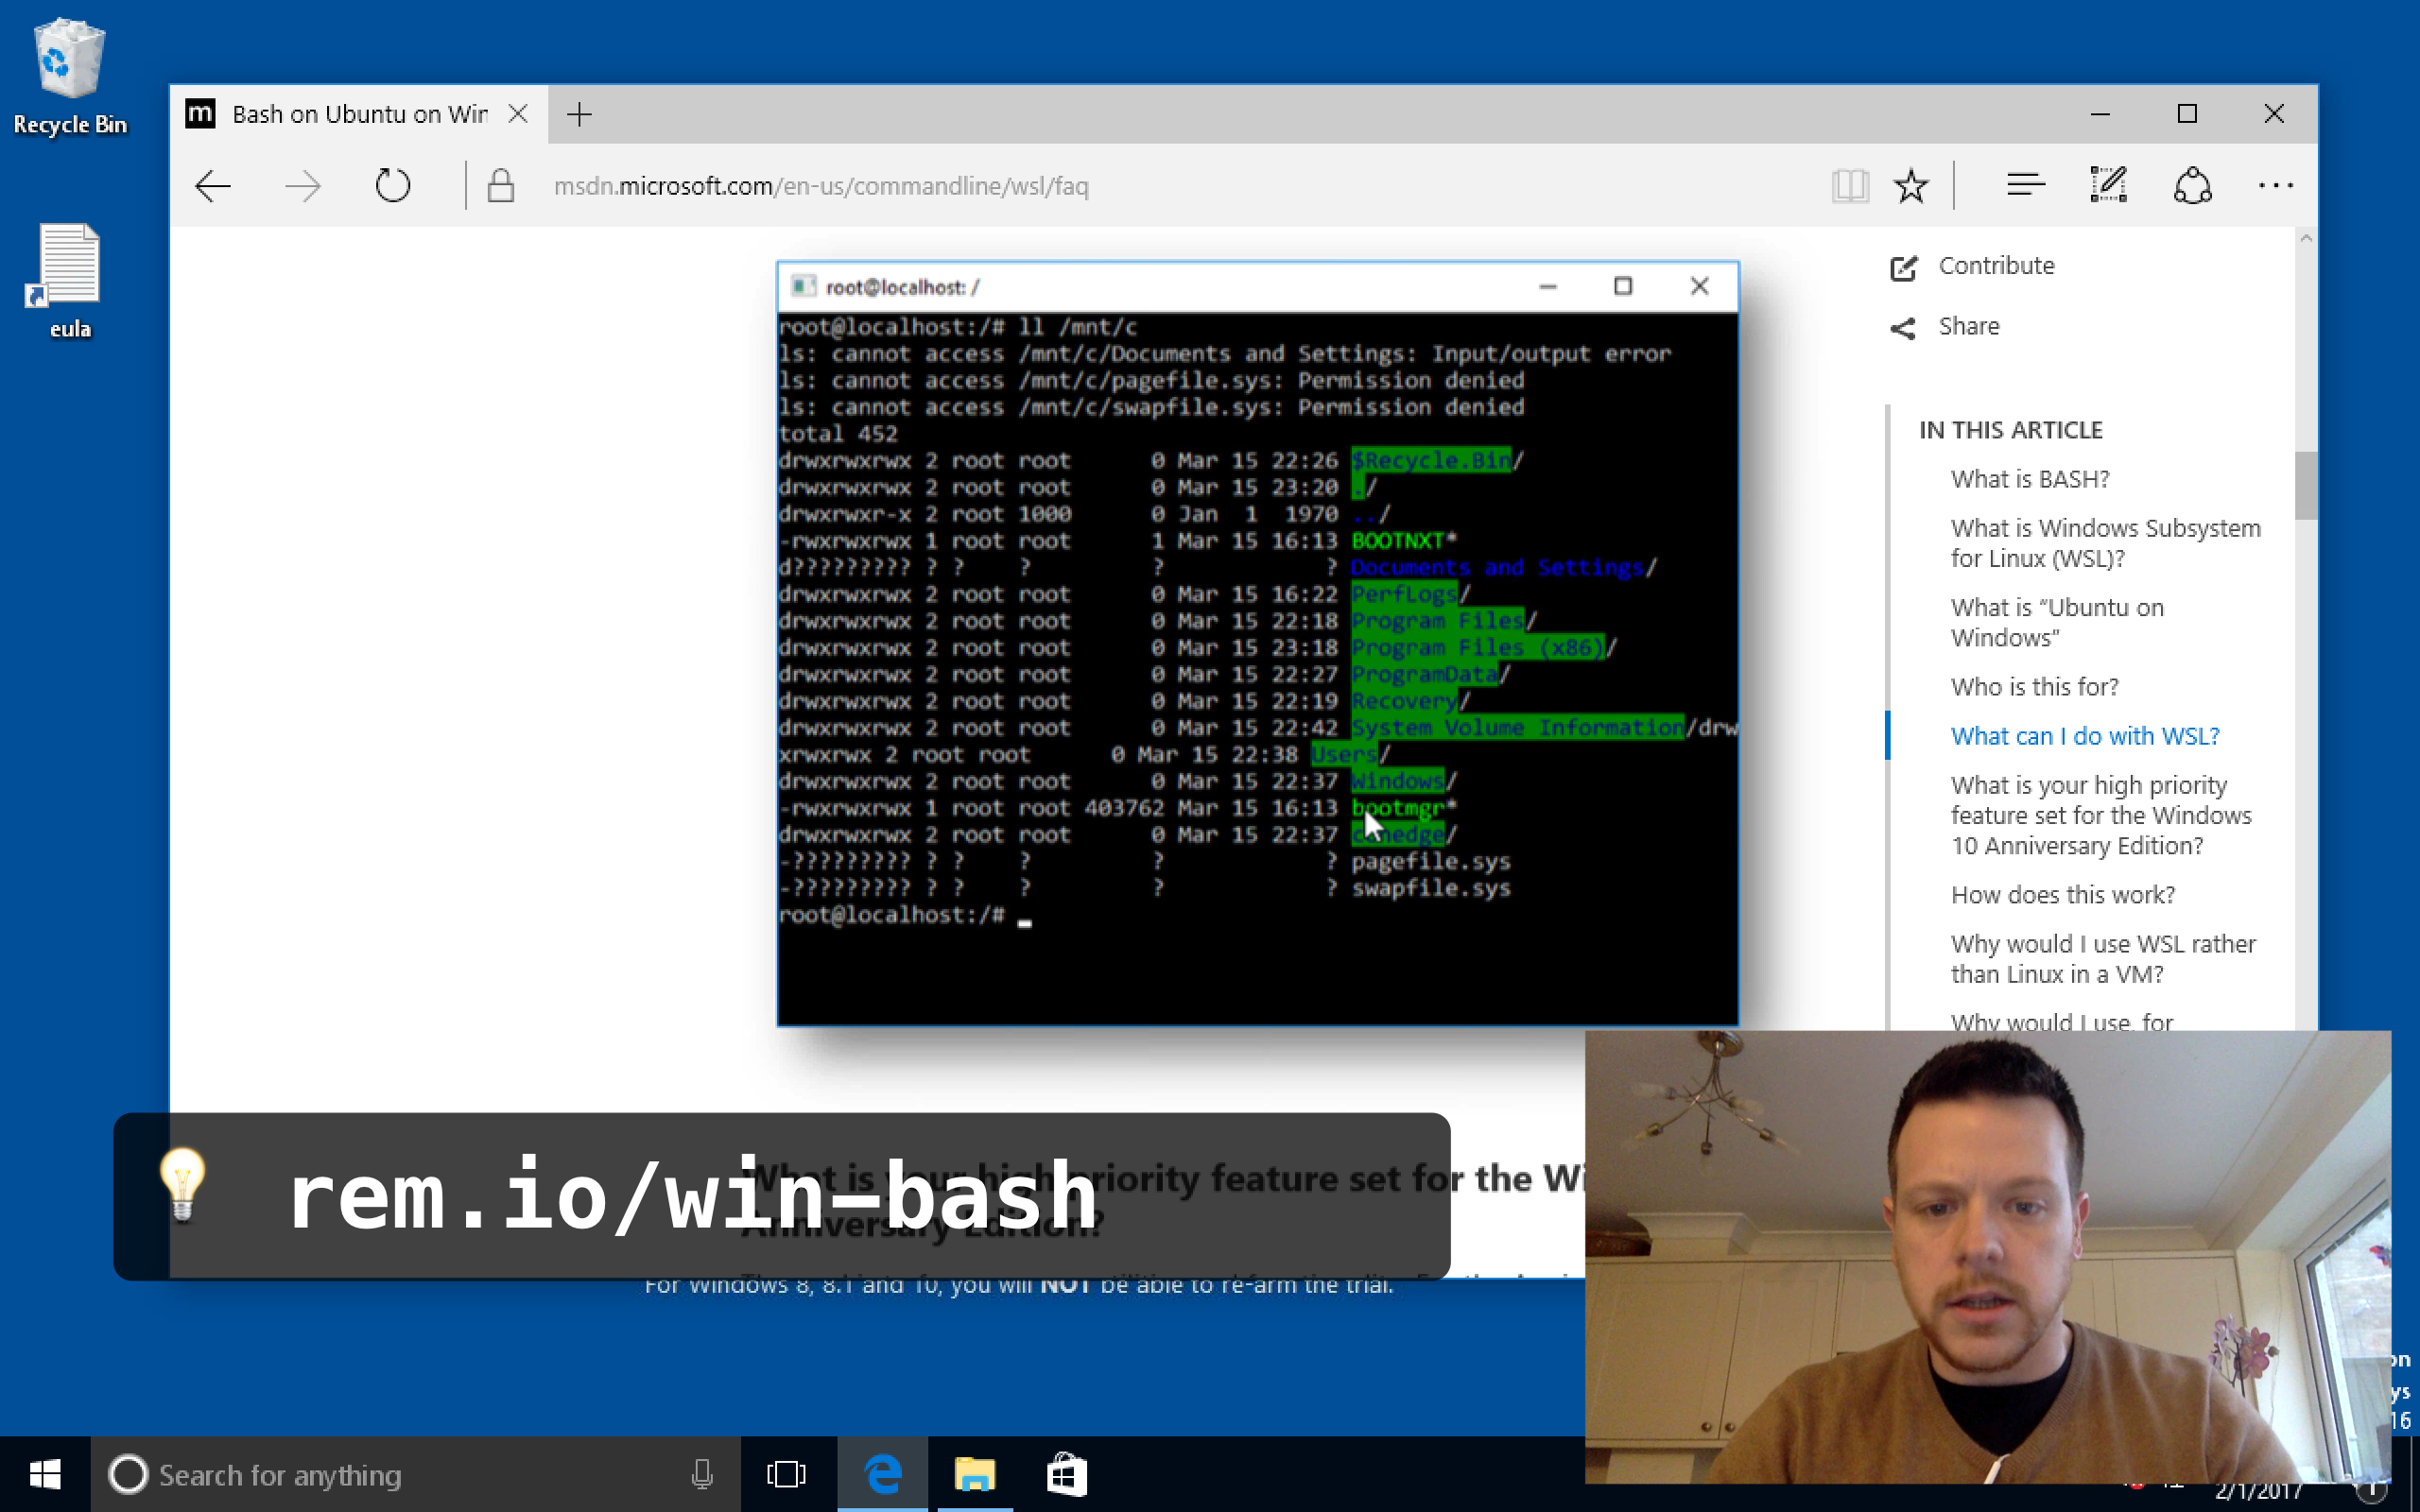2420x1512 pixels.
Task: Click the Cortana search box
Action: pyautogui.click(x=400, y=1475)
